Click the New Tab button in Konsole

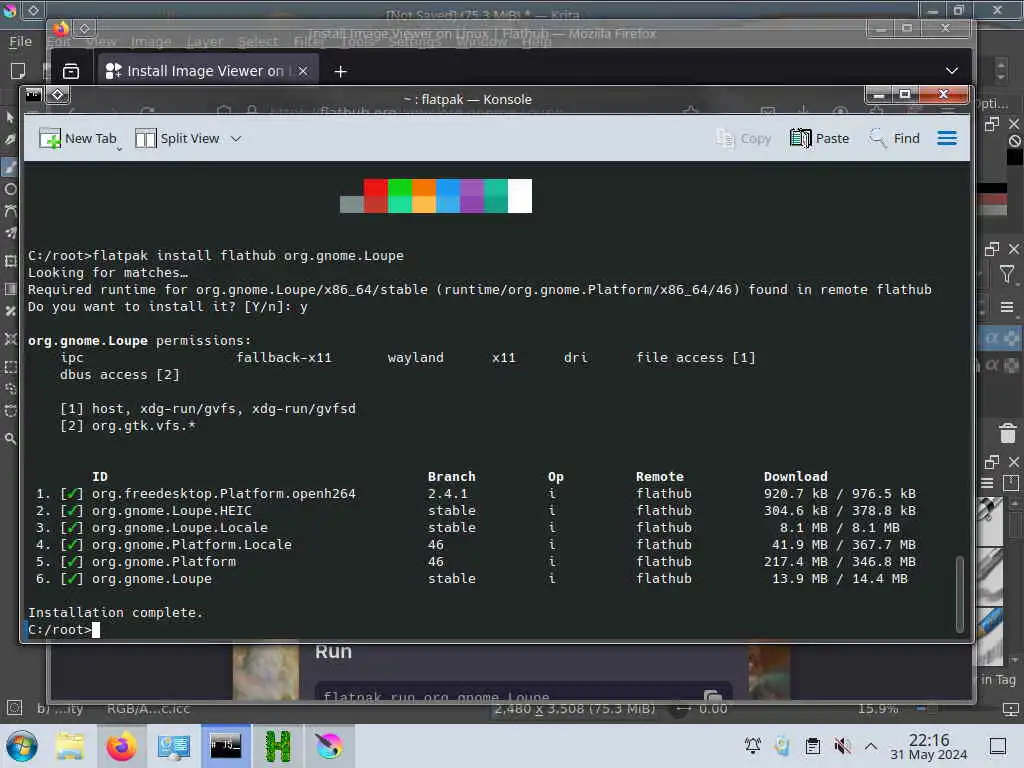point(78,138)
